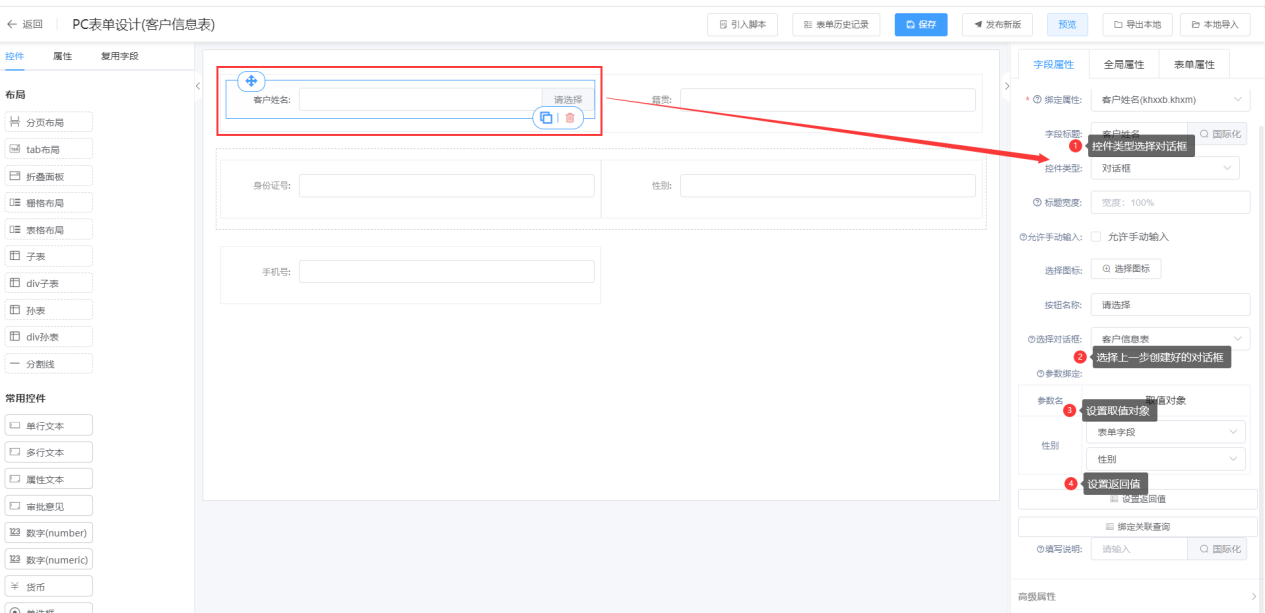Save the form with 保存
The width and height of the screenshot is (1265, 613).
[x=921, y=24]
